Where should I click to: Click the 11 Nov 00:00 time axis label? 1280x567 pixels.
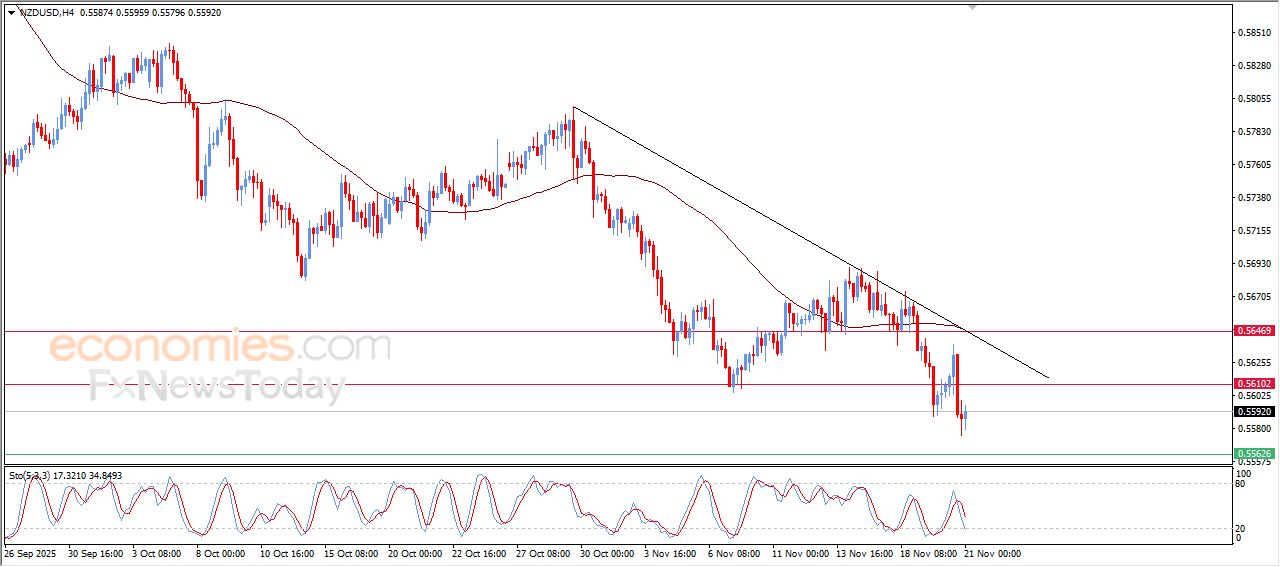(799, 552)
